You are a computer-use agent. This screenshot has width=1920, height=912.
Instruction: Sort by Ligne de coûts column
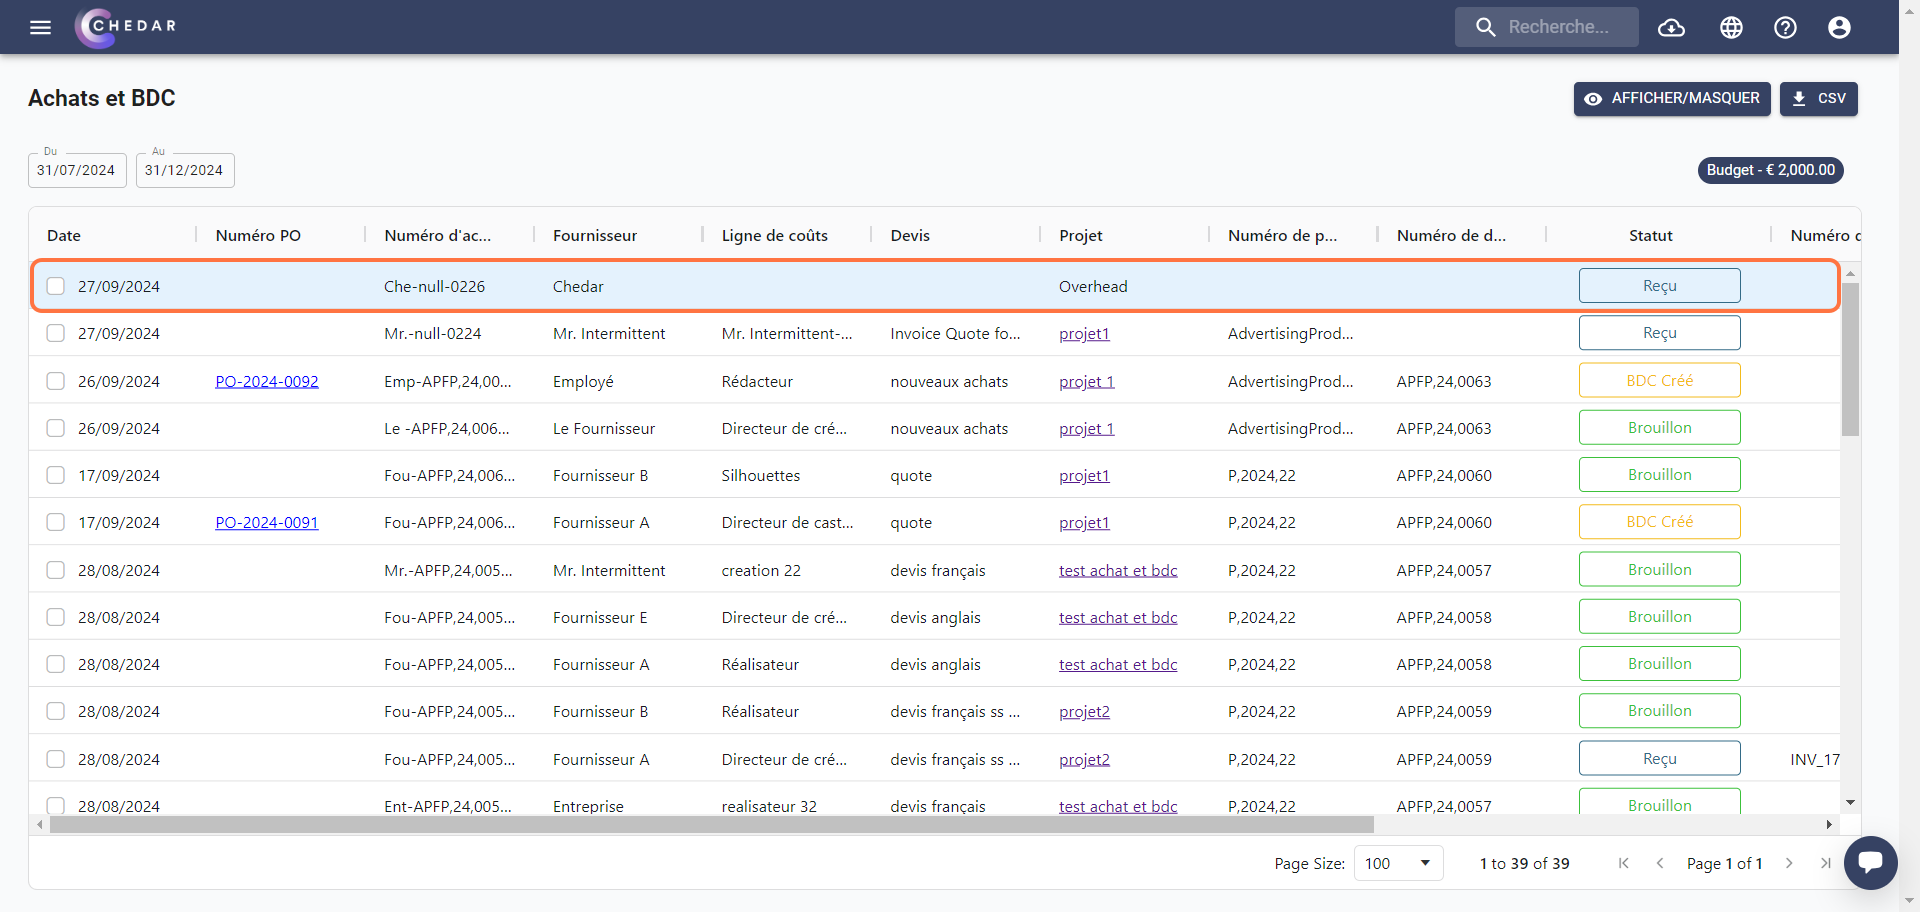[x=775, y=235]
